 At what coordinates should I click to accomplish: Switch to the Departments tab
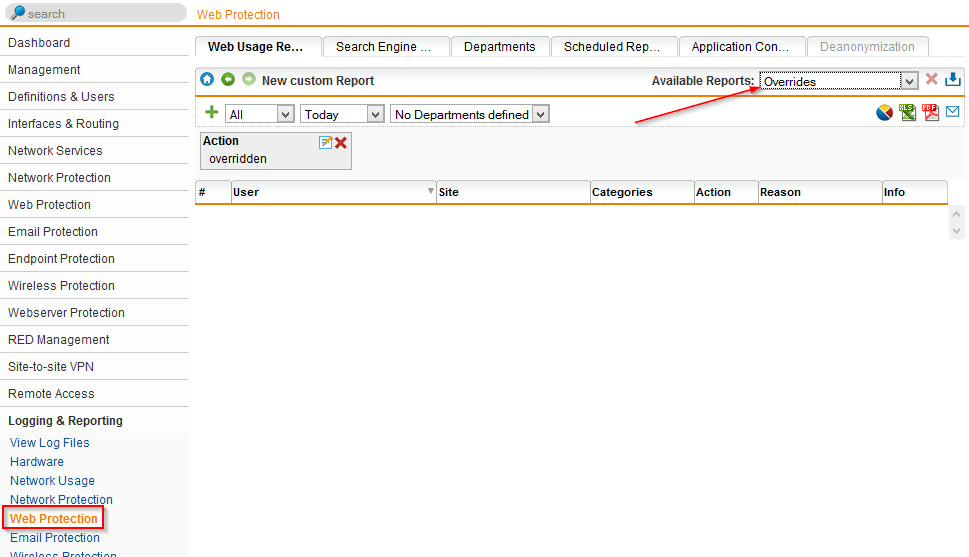click(x=499, y=47)
